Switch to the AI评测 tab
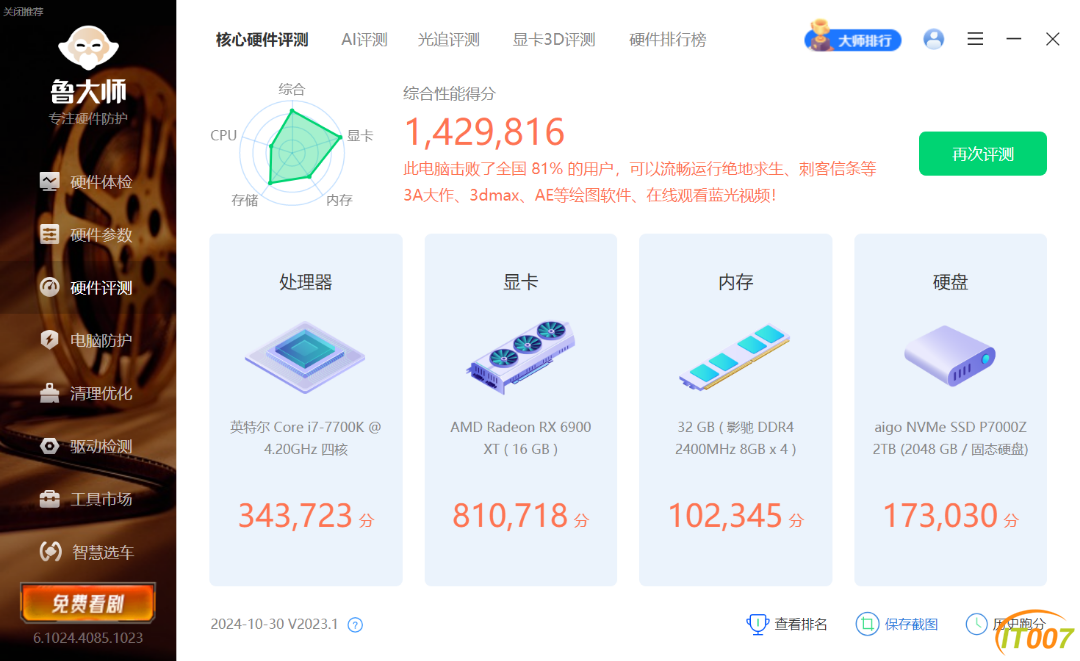 coord(364,40)
